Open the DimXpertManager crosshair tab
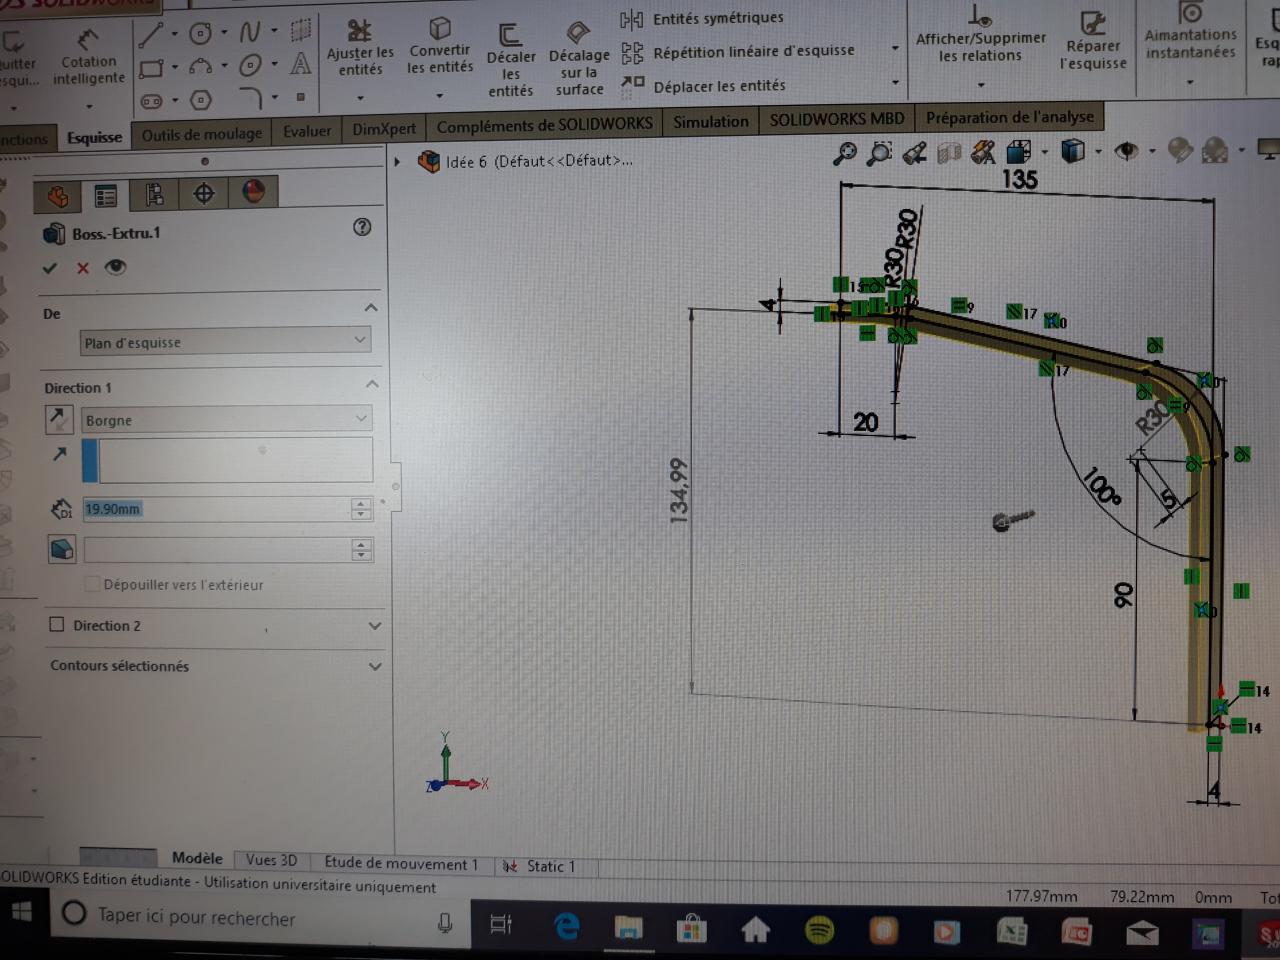Screen dimensions: 1280x960 click(204, 193)
